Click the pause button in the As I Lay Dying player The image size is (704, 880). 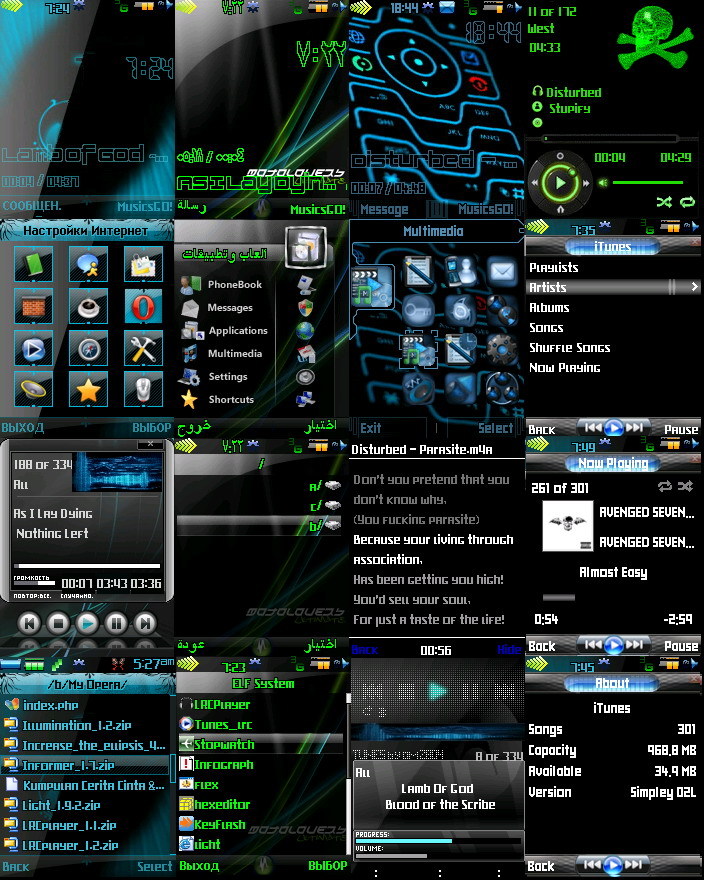tap(116, 623)
